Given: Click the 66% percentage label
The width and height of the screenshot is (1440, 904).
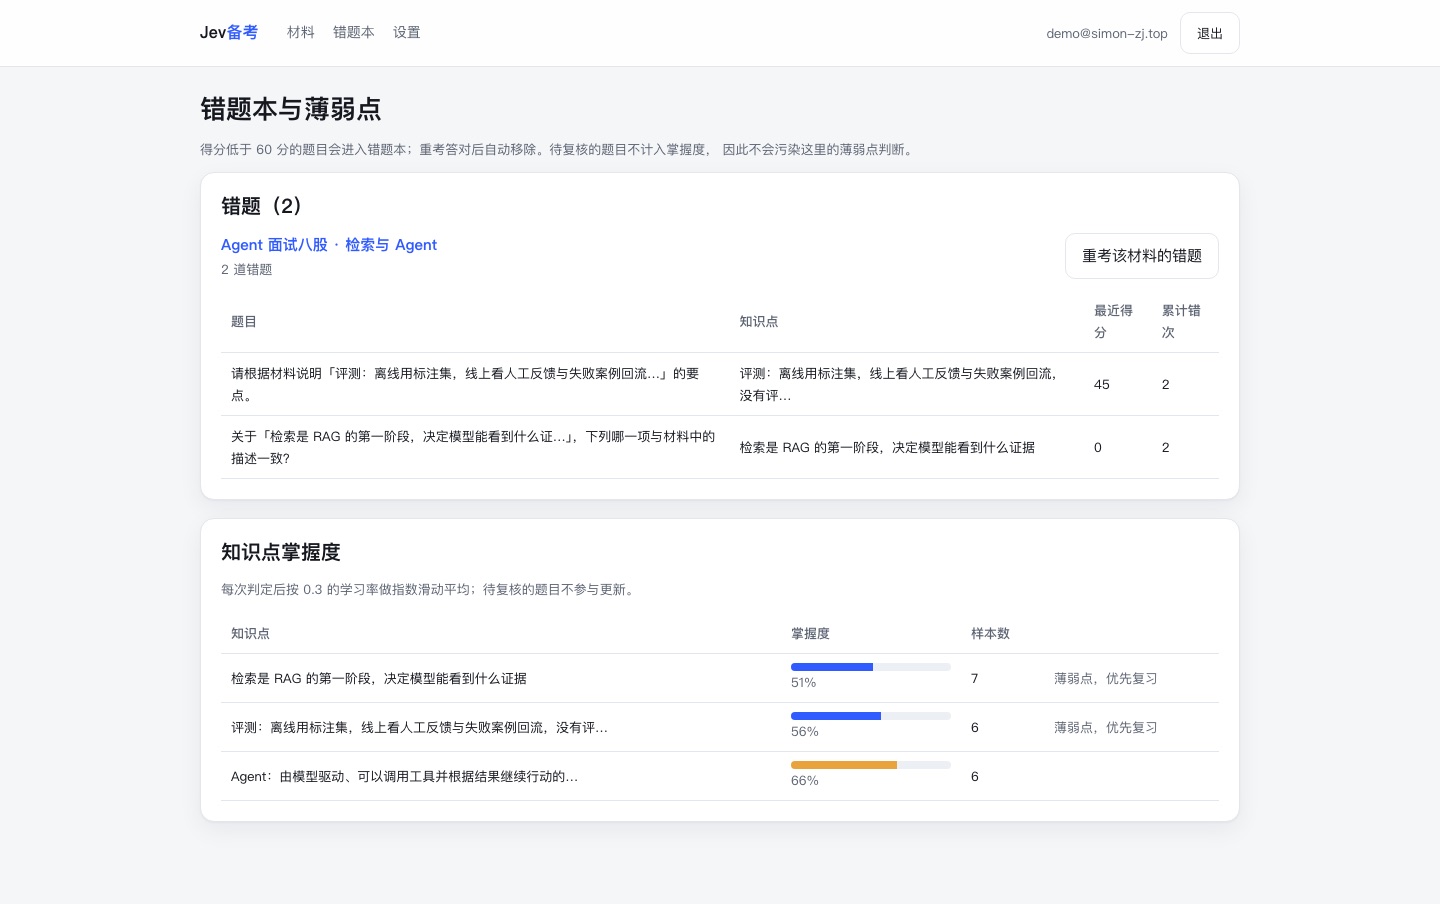Looking at the screenshot, I should [x=805, y=781].
